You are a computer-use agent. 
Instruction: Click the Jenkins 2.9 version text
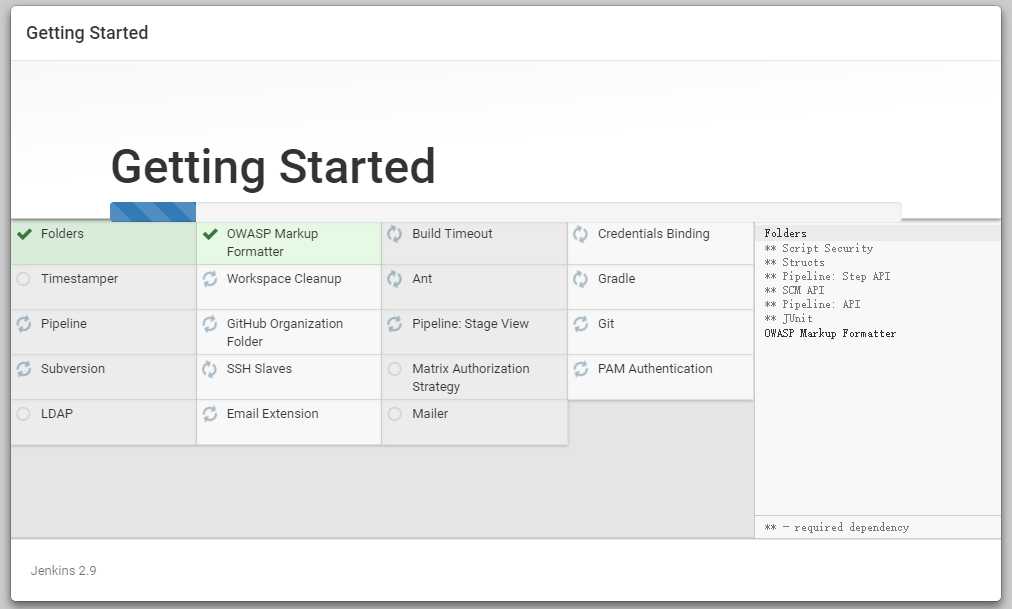[x=63, y=571]
